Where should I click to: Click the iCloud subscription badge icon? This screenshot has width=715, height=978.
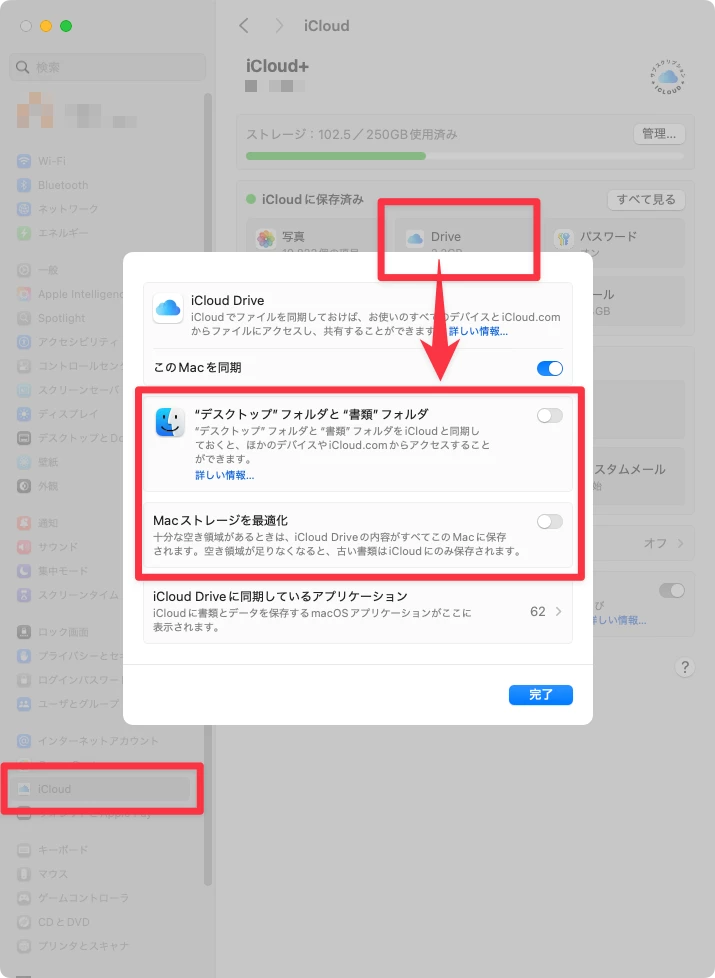click(668, 77)
